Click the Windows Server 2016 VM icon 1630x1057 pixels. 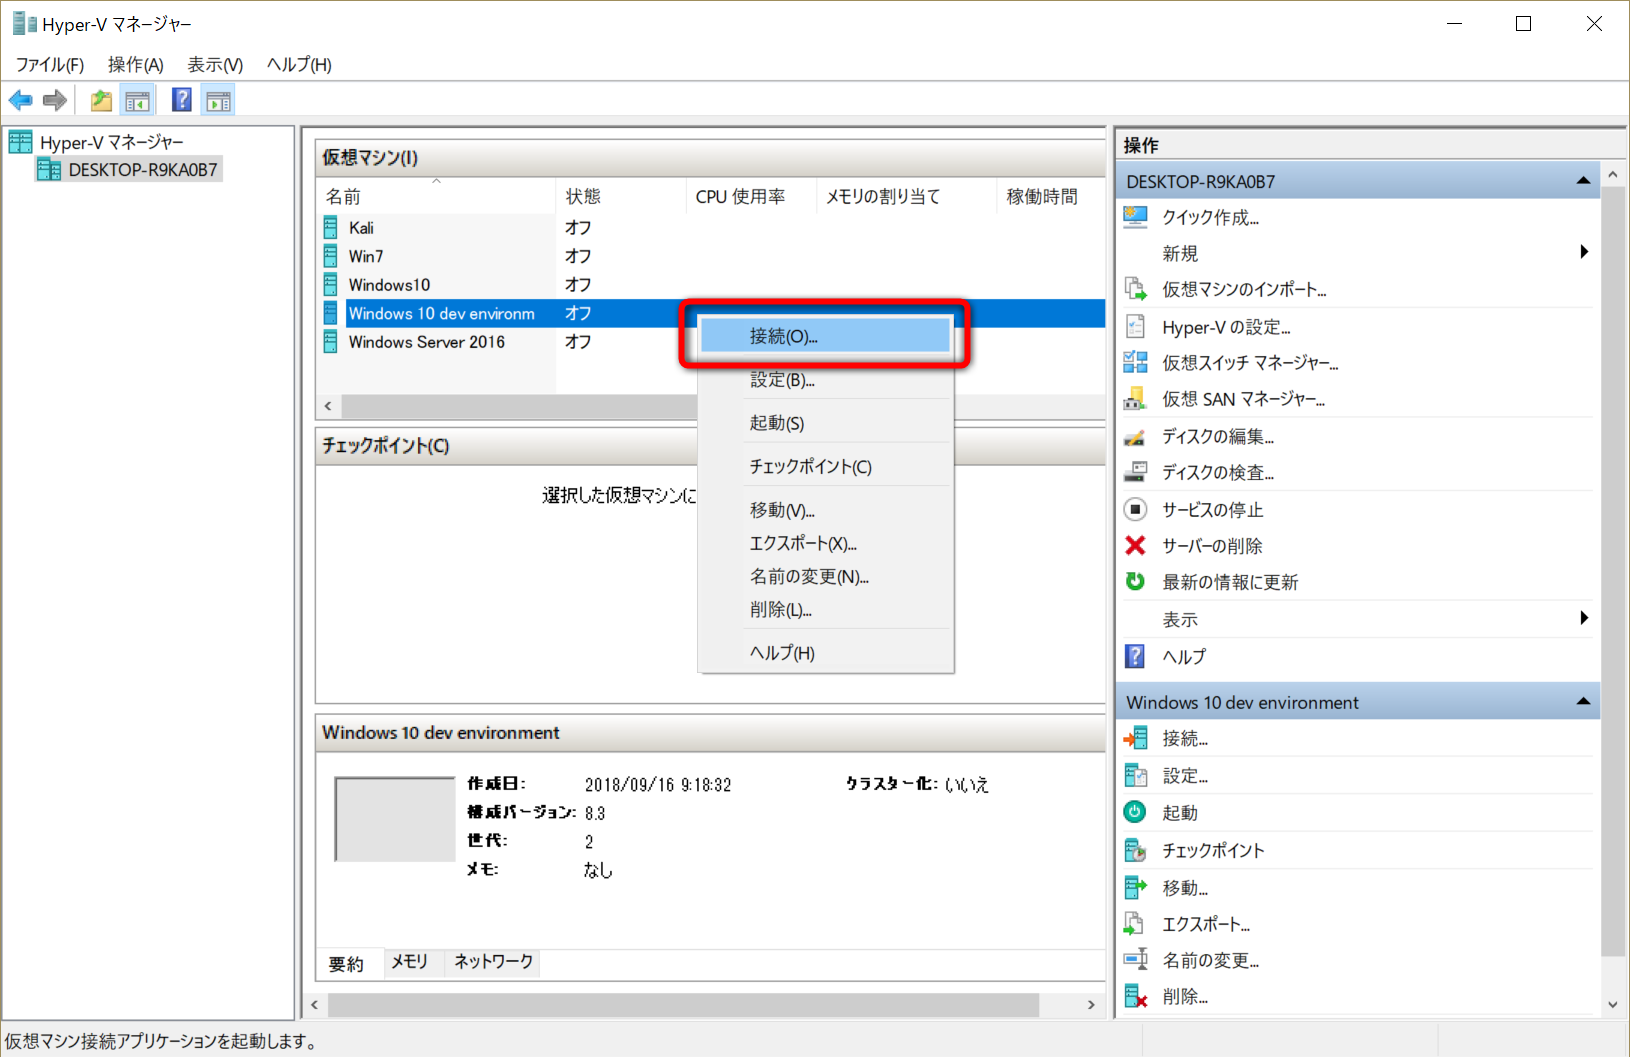[331, 342]
